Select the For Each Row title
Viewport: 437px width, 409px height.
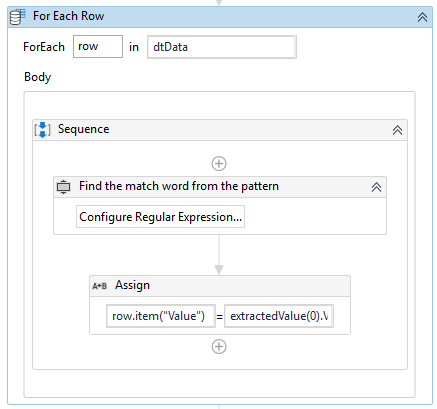(68, 16)
